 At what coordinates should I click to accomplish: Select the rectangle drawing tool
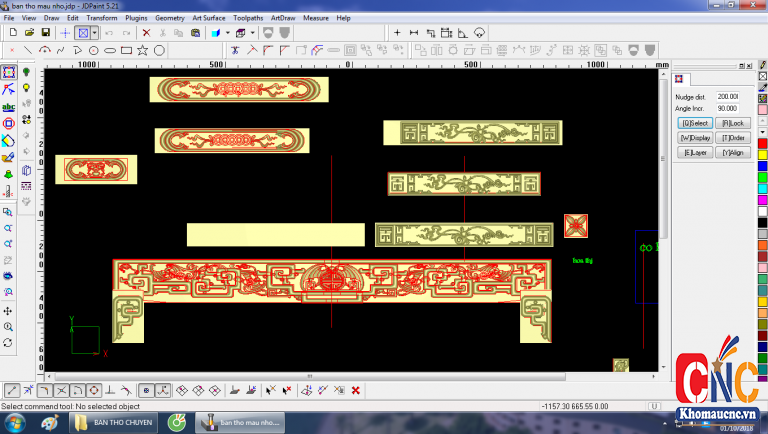tap(126, 50)
